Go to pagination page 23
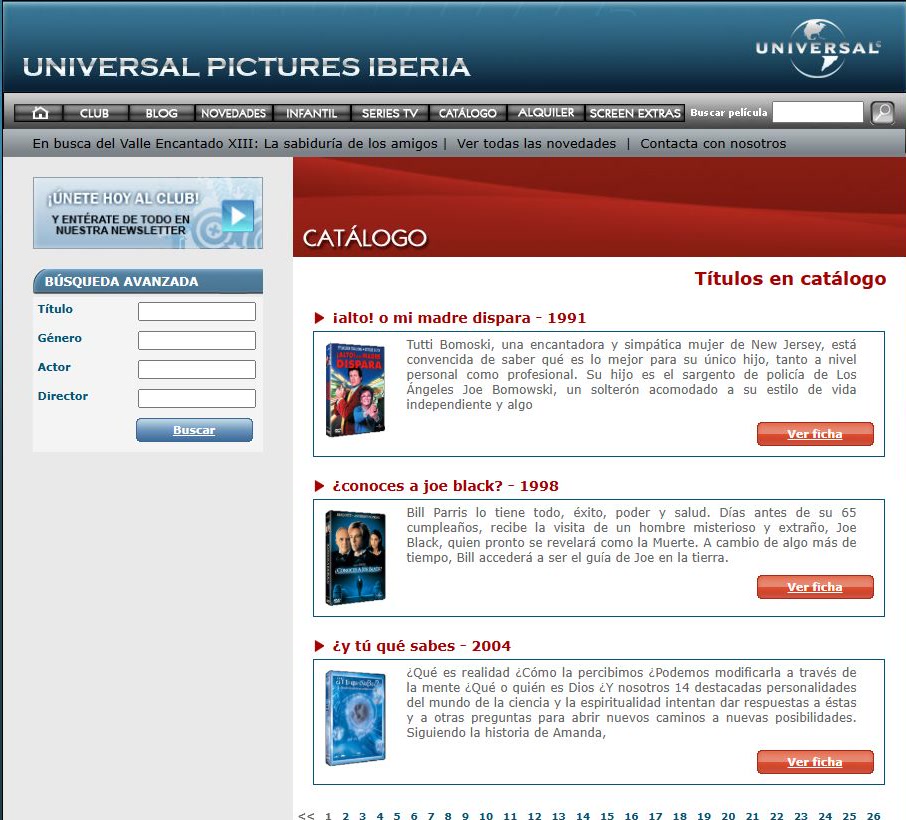 point(801,816)
